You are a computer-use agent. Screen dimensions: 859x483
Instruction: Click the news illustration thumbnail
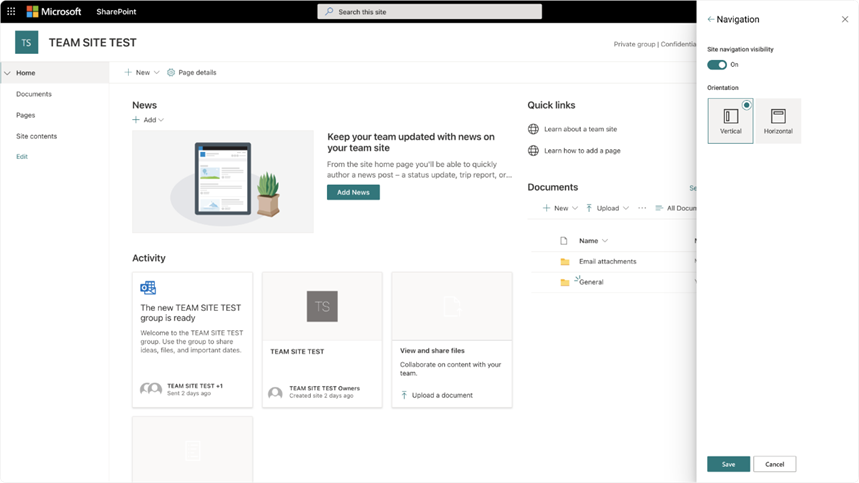pyautogui.click(x=223, y=181)
